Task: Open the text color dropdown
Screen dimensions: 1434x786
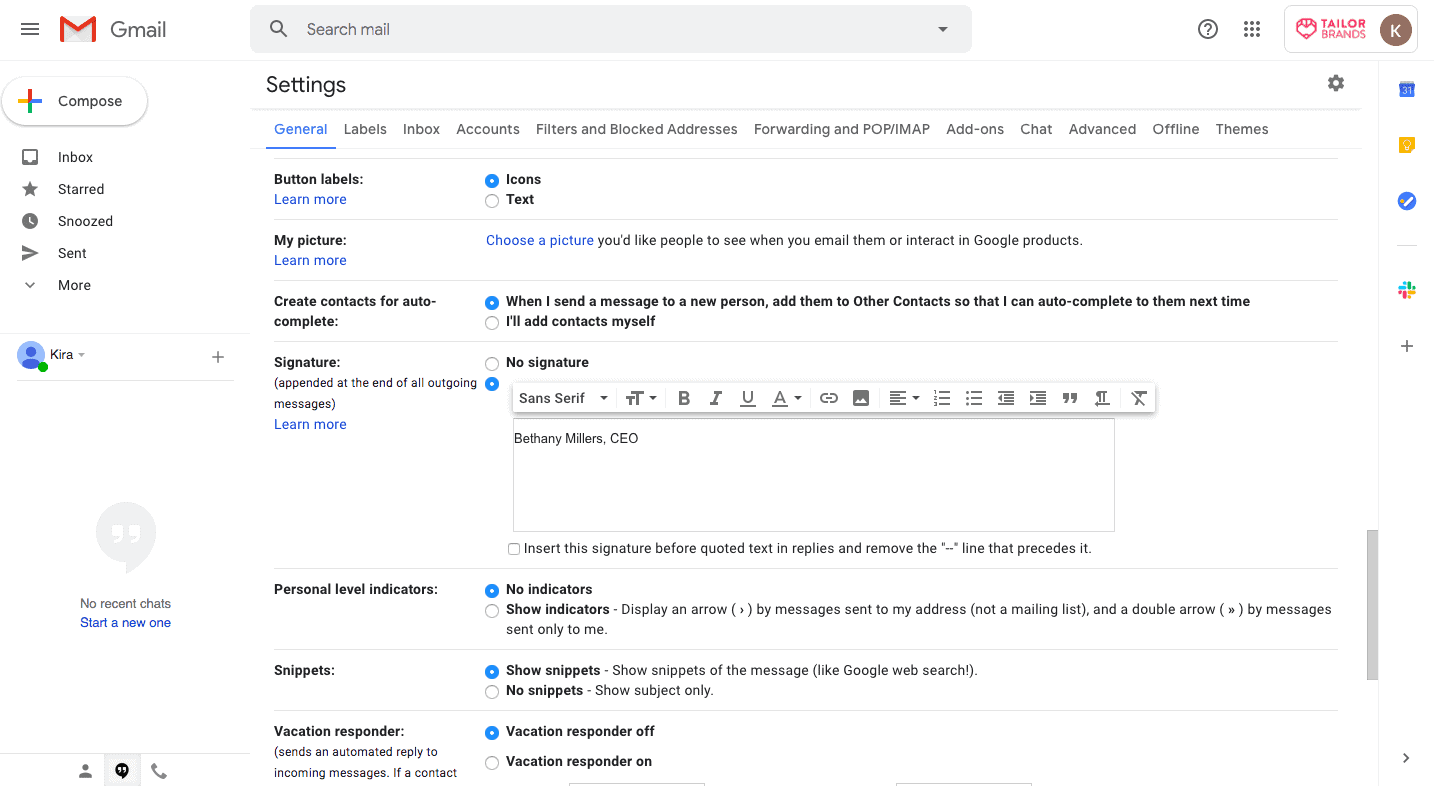Action: pyautogui.click(x=787, y=398)
